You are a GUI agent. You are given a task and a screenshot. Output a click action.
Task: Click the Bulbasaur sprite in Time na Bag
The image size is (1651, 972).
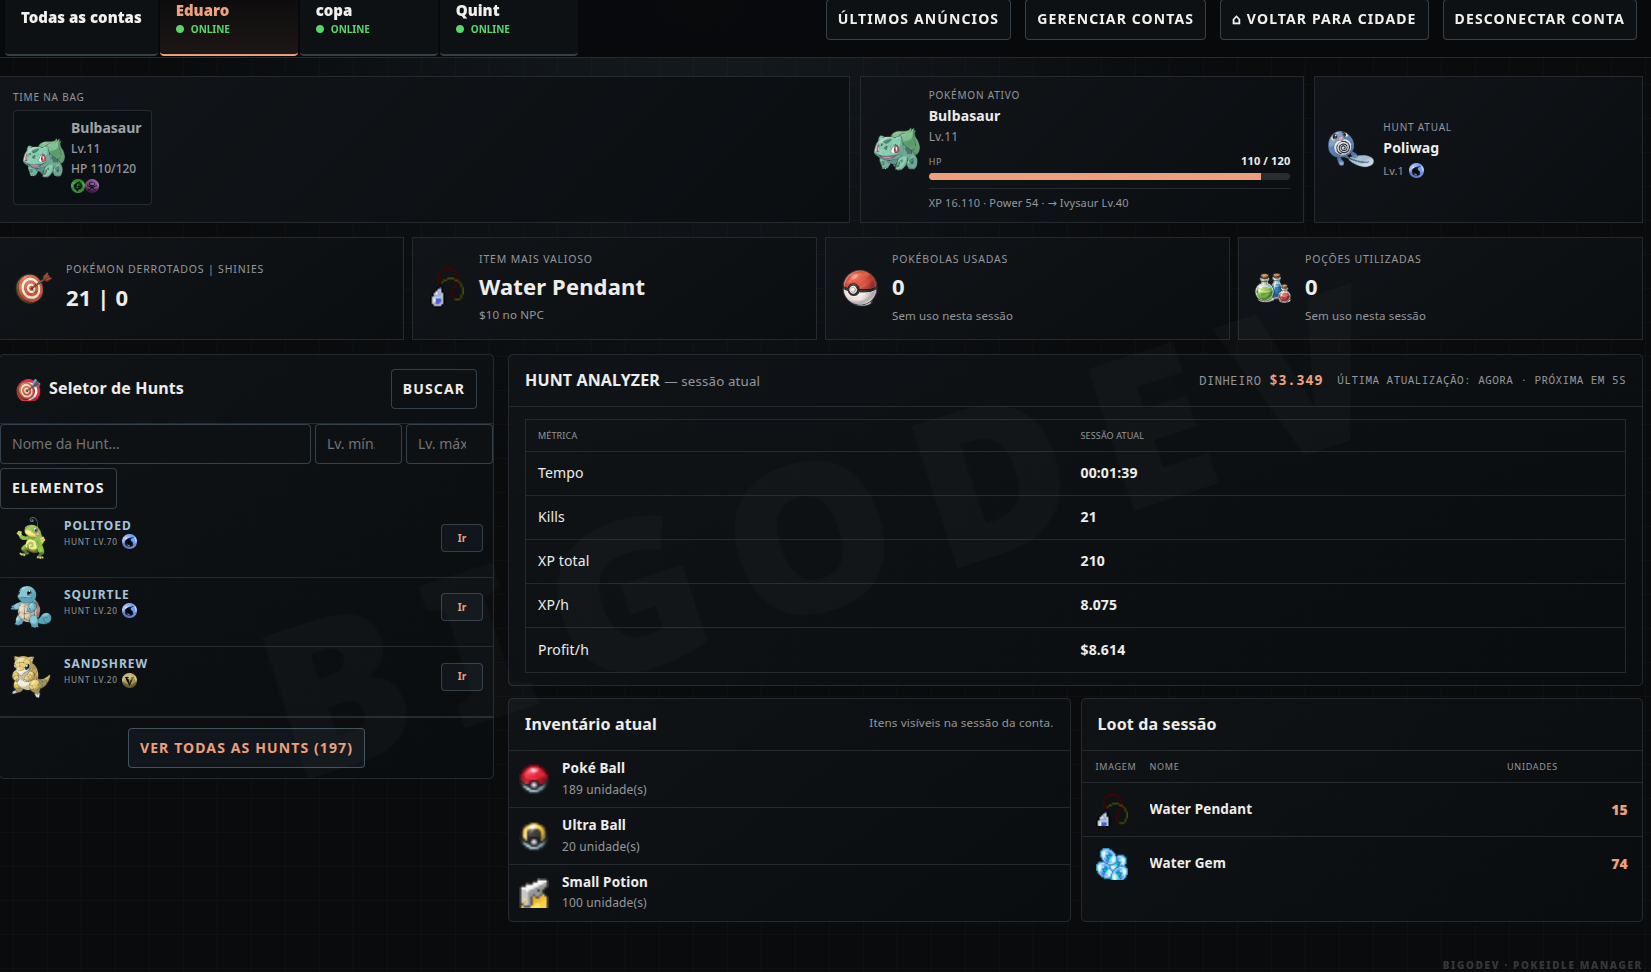pyautogui.click(x=44, y=158)
